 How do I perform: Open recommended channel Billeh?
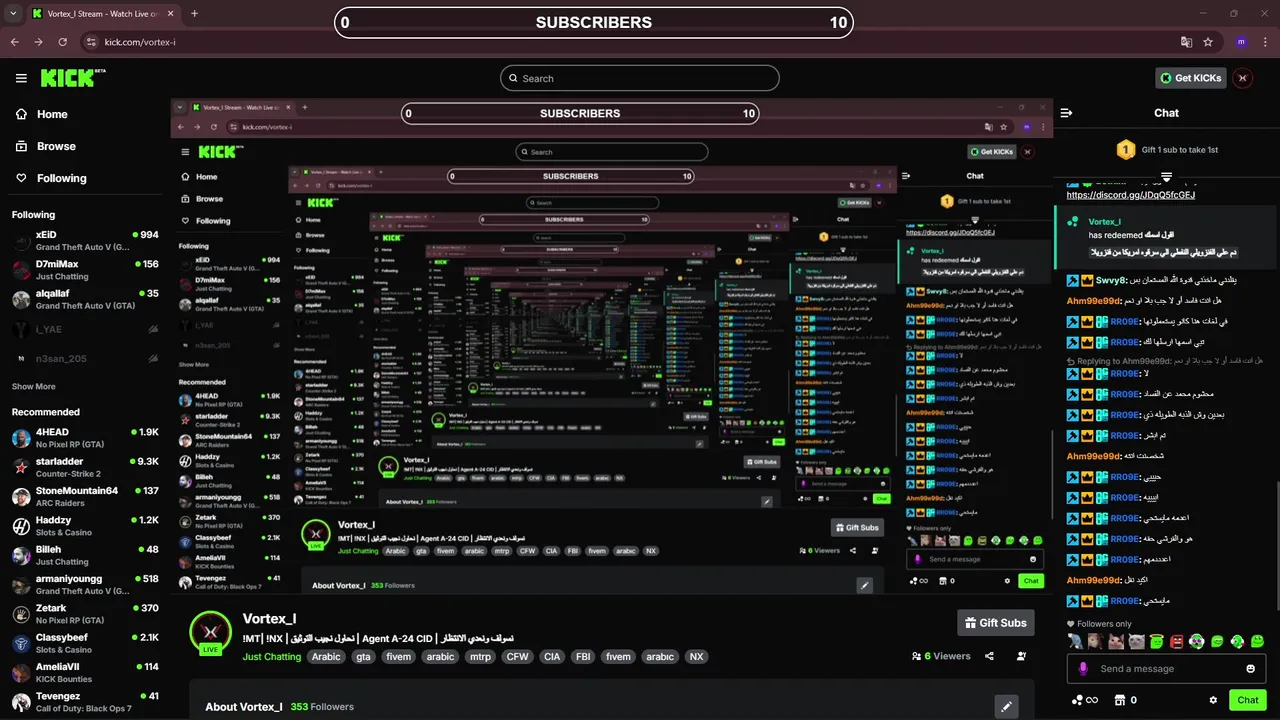click(x=85, y=555)
